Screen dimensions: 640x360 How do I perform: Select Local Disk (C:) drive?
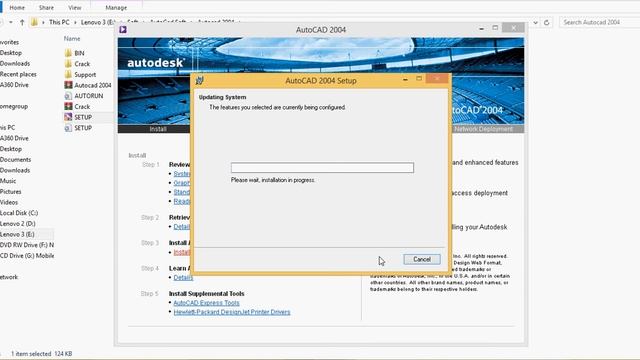coord(19,213)
